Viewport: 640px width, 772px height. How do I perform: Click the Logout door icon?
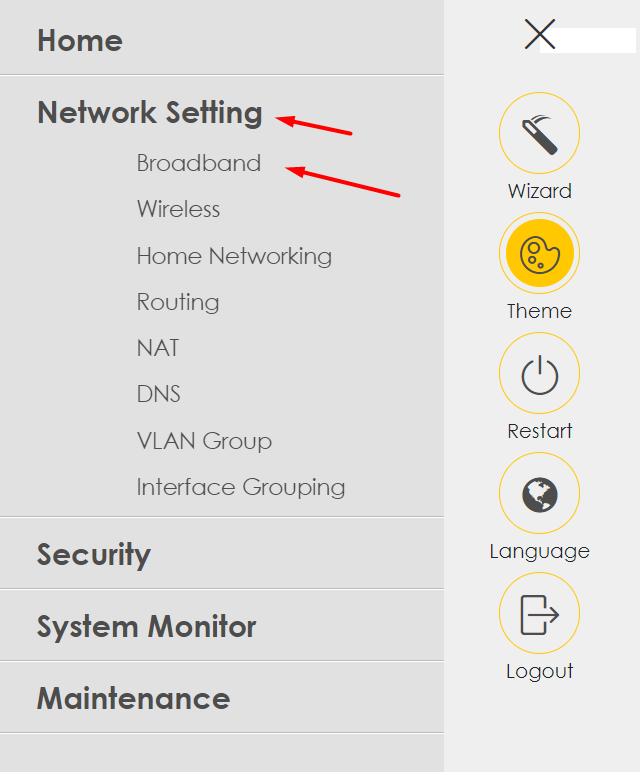coord(540,613)
